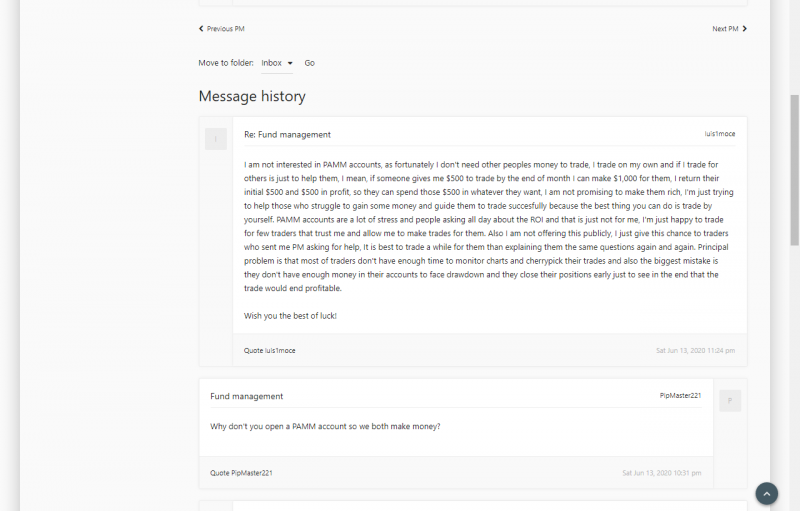Click the 11:24 pm message timestamp

click(x=695, y=351)
